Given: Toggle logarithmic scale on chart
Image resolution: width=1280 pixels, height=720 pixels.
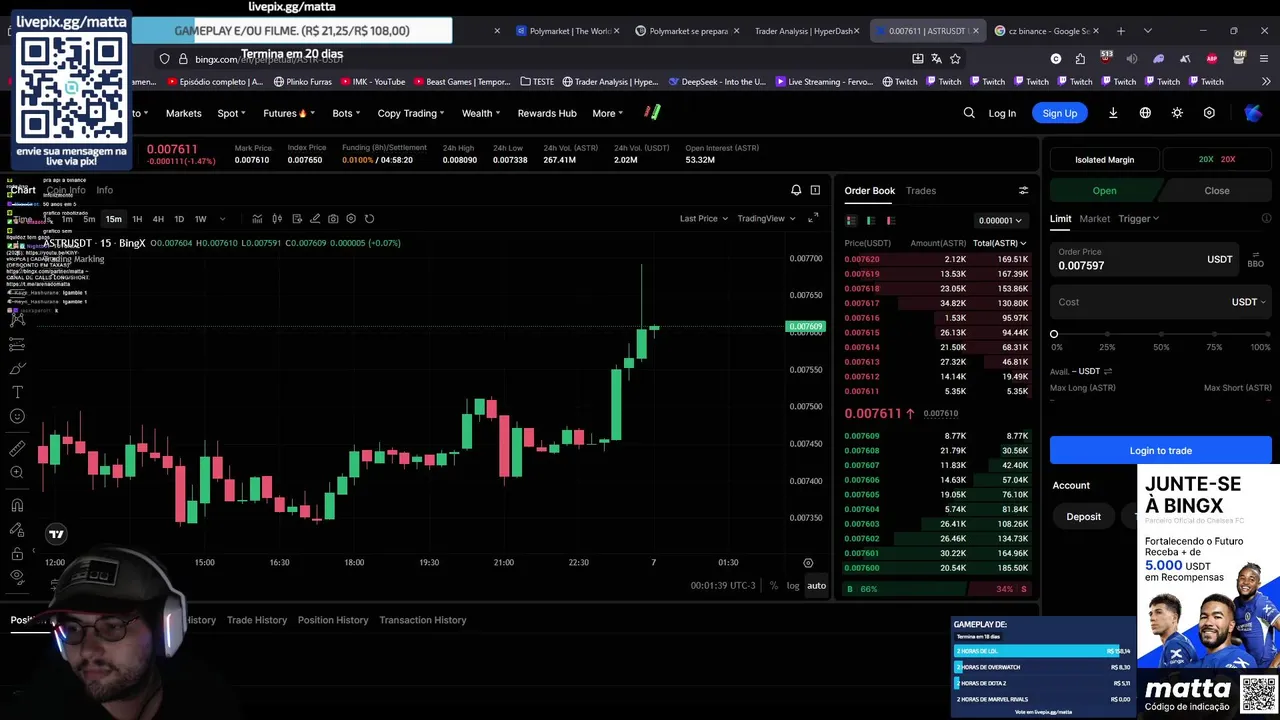Looking at the screenshot, I should 793,586.
